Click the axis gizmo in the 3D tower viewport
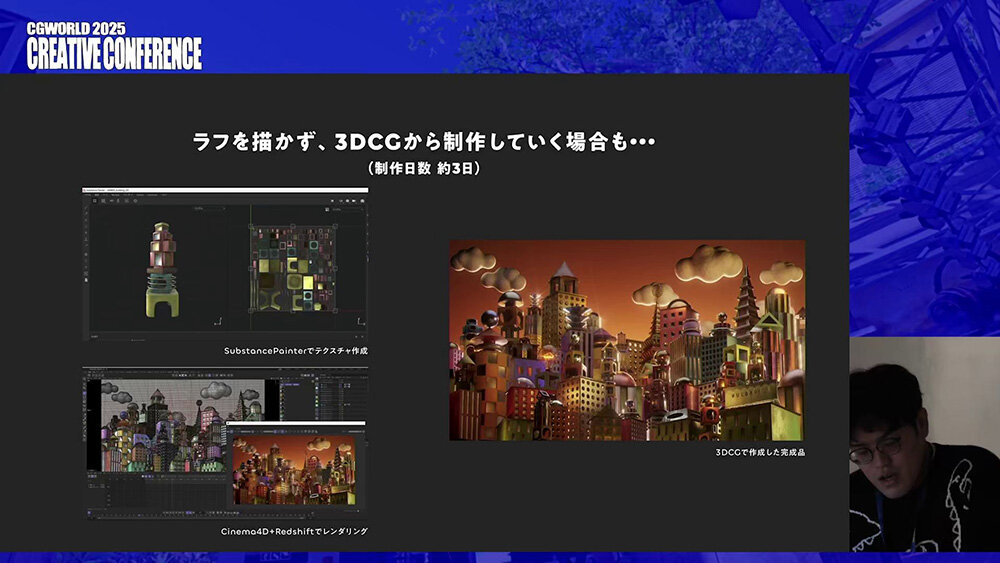 [x=219, y=321]
